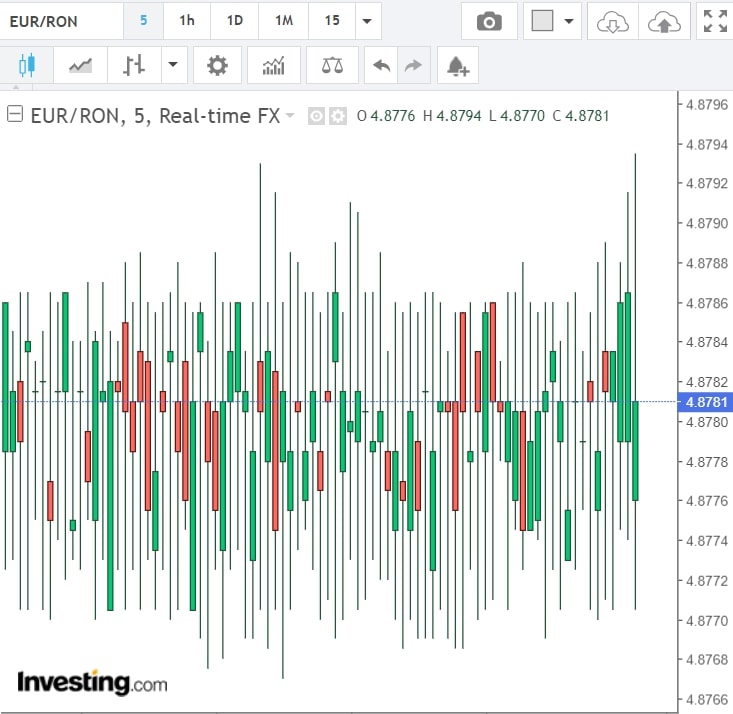Take a chart snapshot with camera icon
733x714 pixels.
[x=489, y=21]
